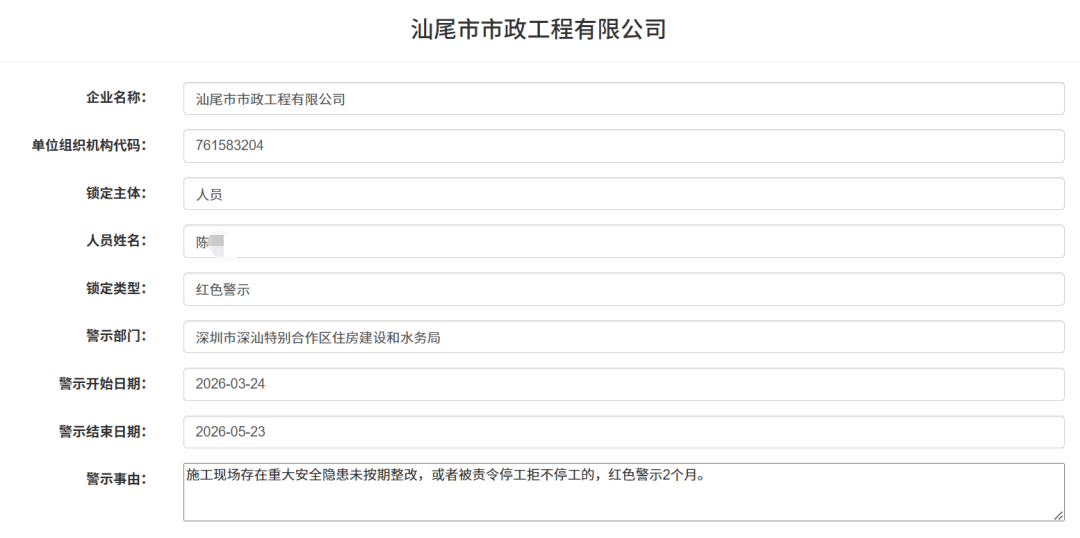The height and width of the screenshot is (538, 1080).
Task: Click the 锁定类型 label
Action: pos(116,288)
